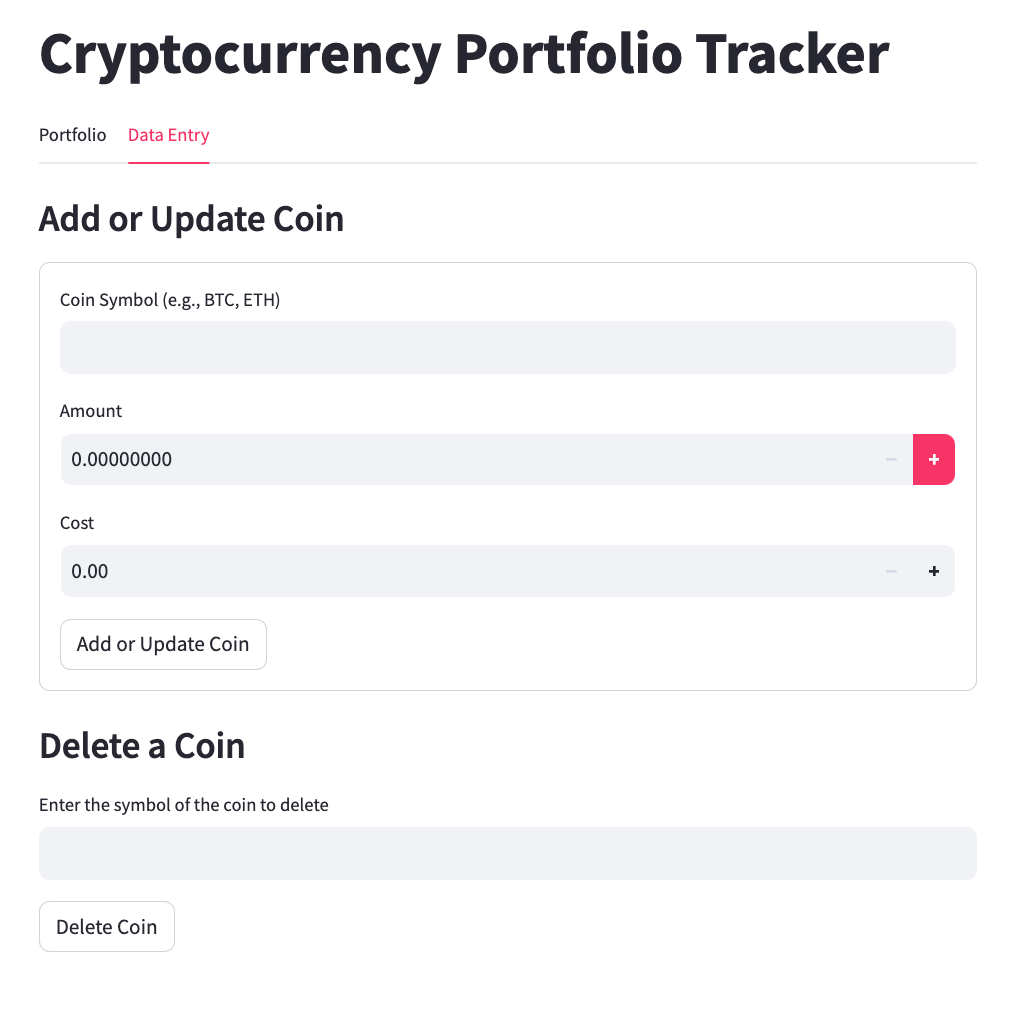The height and width of the screenshot is (1012, 1016).
Task: Click inside the Coin Symbol input field
Action: coord(508,347)
